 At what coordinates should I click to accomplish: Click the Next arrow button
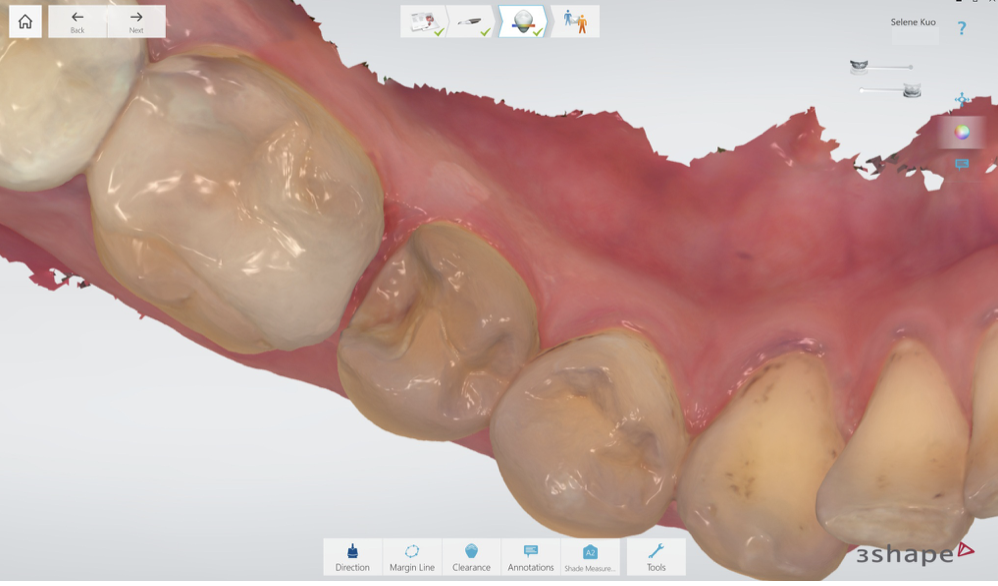coord(136,21)
